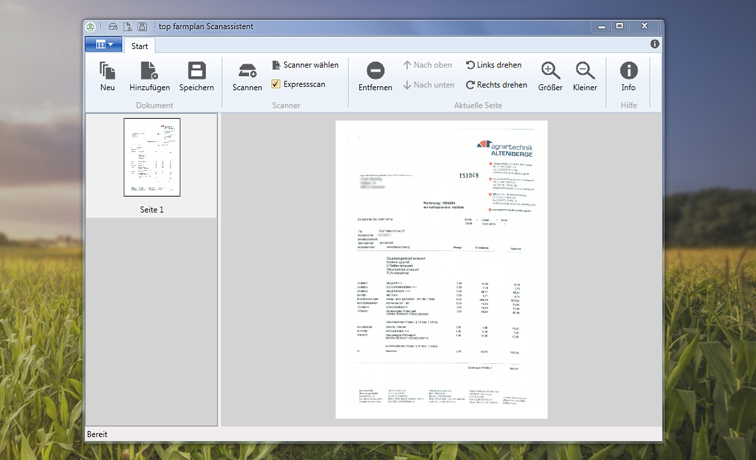Open the Info help icon
756x460 pixels.
tap(628, 75)
